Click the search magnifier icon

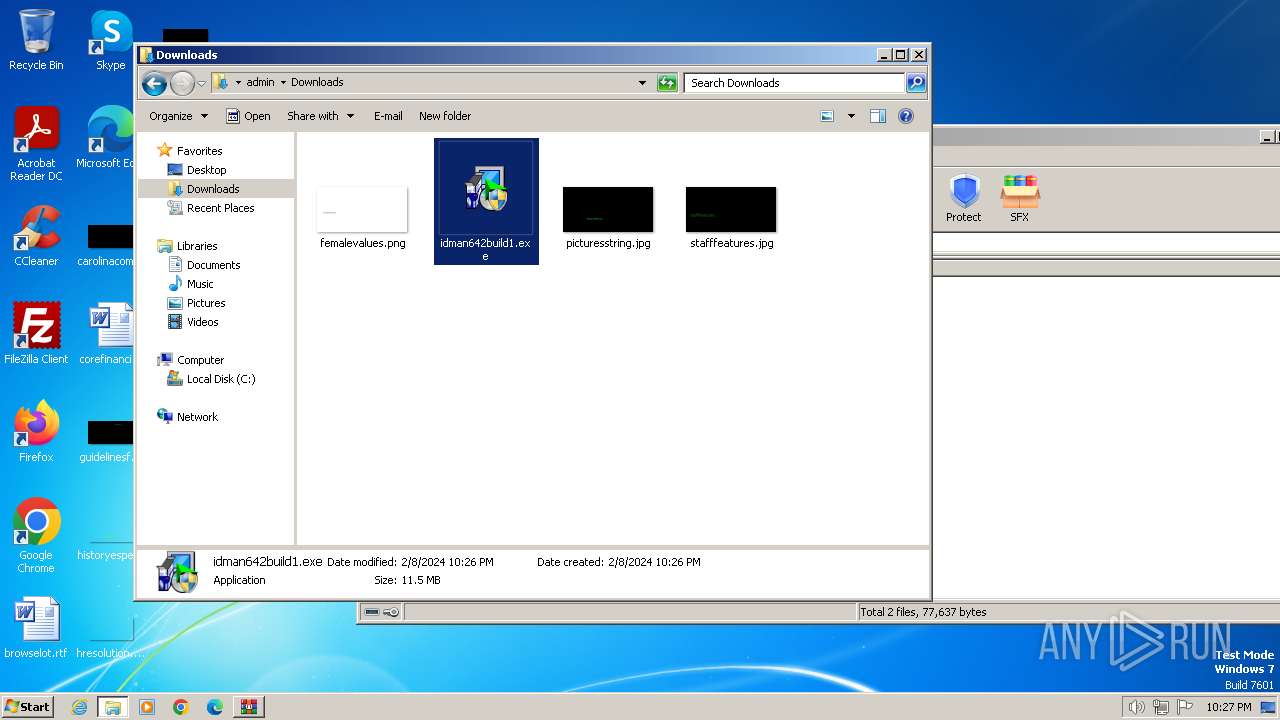916,83
